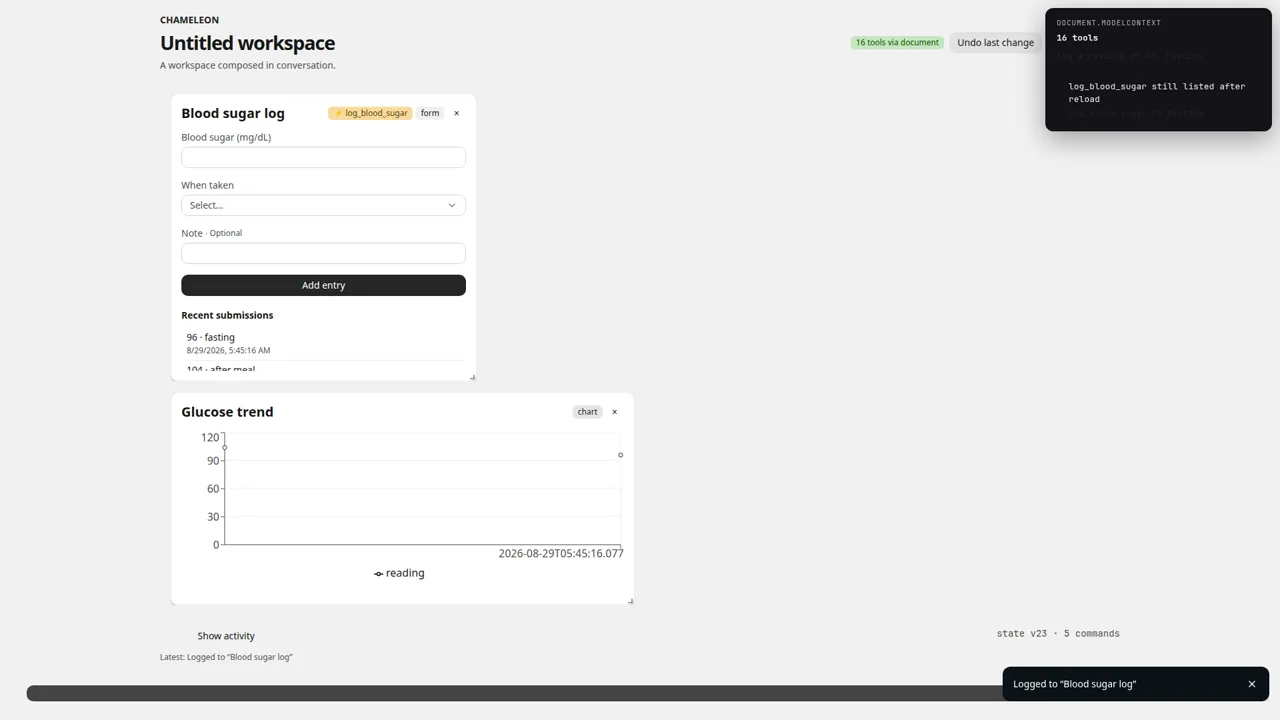Click the chart timestamp label 2026-08-29T05:45:16.077
The height and width of the screenshot is (720, 1280).
pos(561,553)
